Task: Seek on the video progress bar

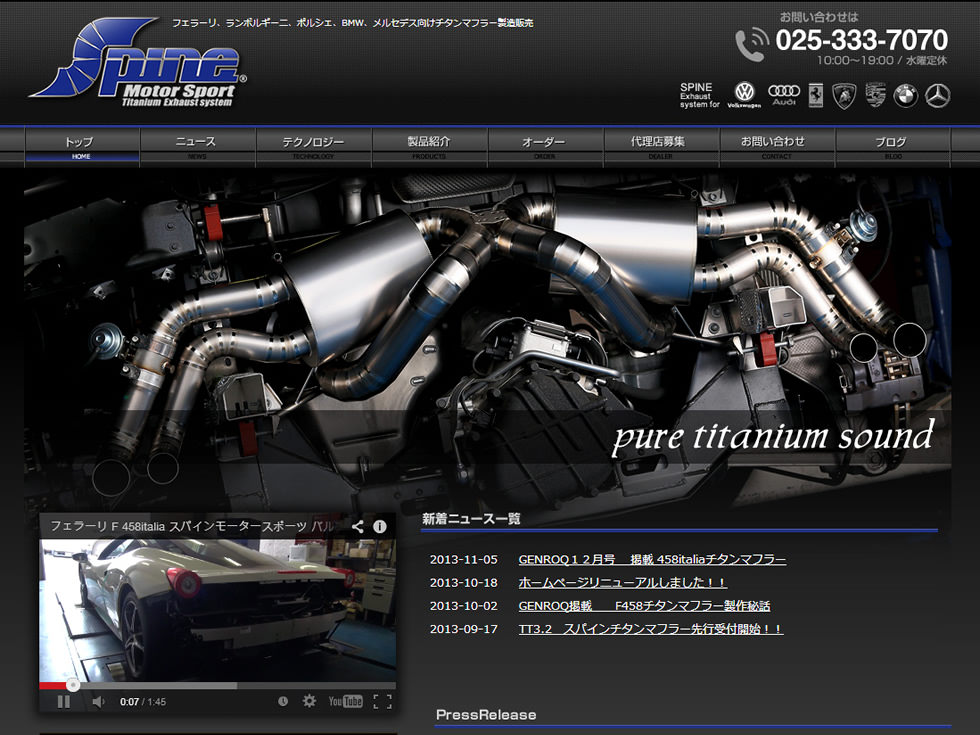Action: pyautogui.click(x=218, y=686)
